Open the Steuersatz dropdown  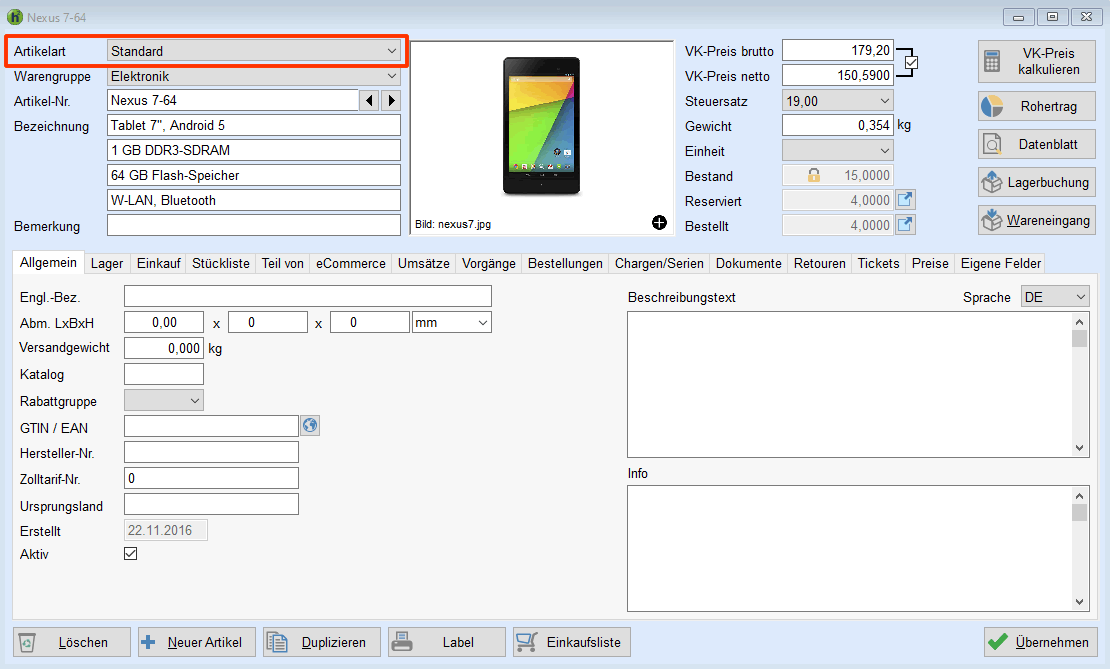click(x=837, y=101)
